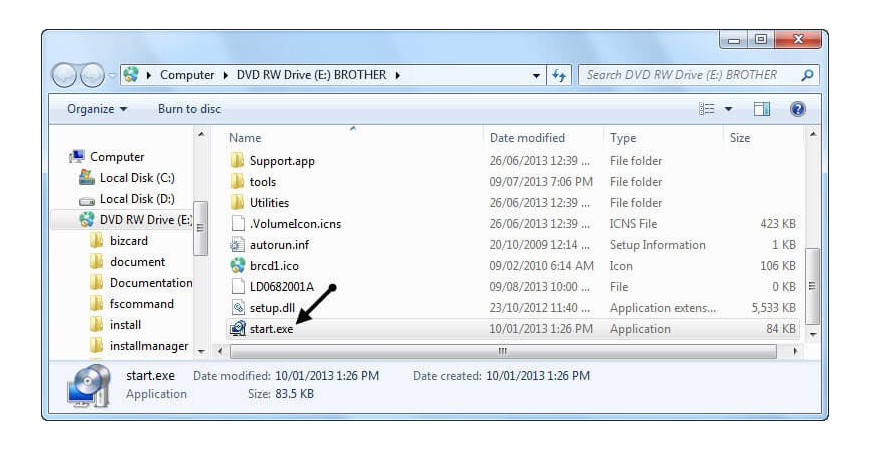Click the setup.dll file icon
The width and height of the screenshot is (870, 450).
pos(237,308)
